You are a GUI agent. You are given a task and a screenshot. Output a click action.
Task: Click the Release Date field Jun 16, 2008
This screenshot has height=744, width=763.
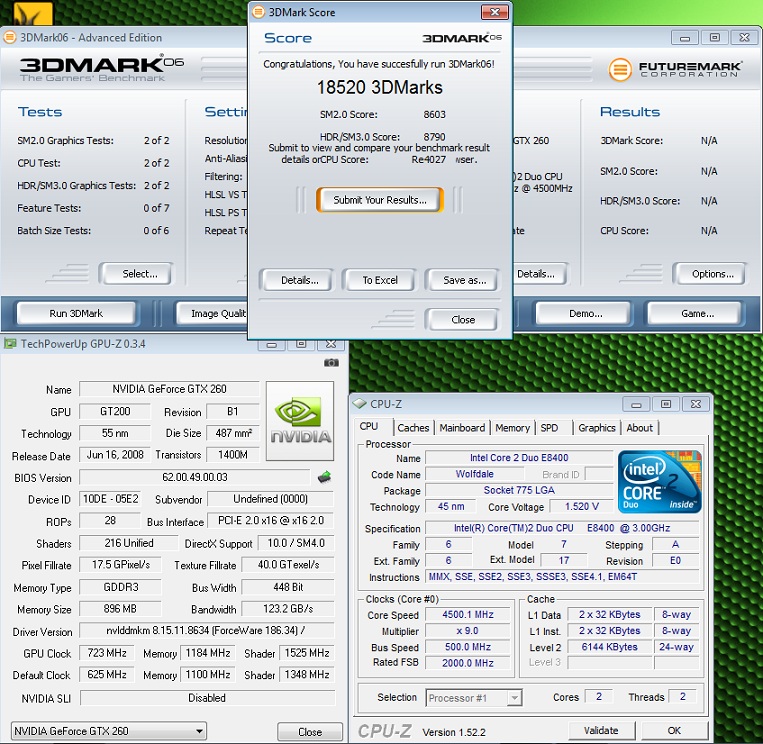(115, 454)
